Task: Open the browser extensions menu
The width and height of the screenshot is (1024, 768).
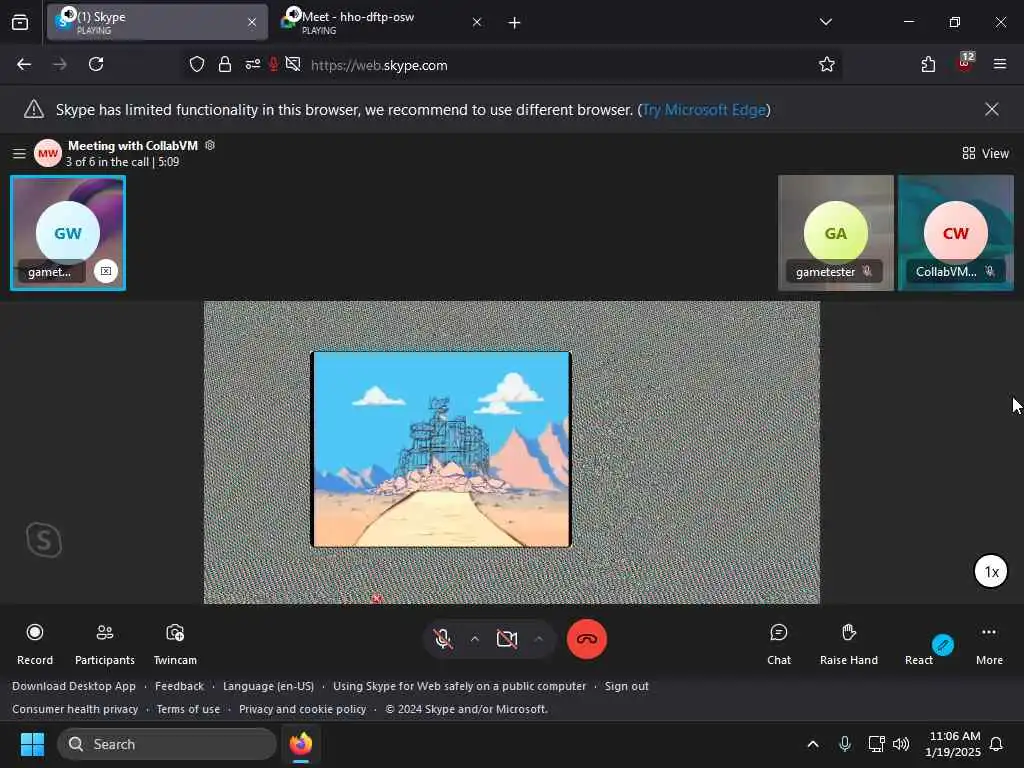Action: (x=928, y=64)
